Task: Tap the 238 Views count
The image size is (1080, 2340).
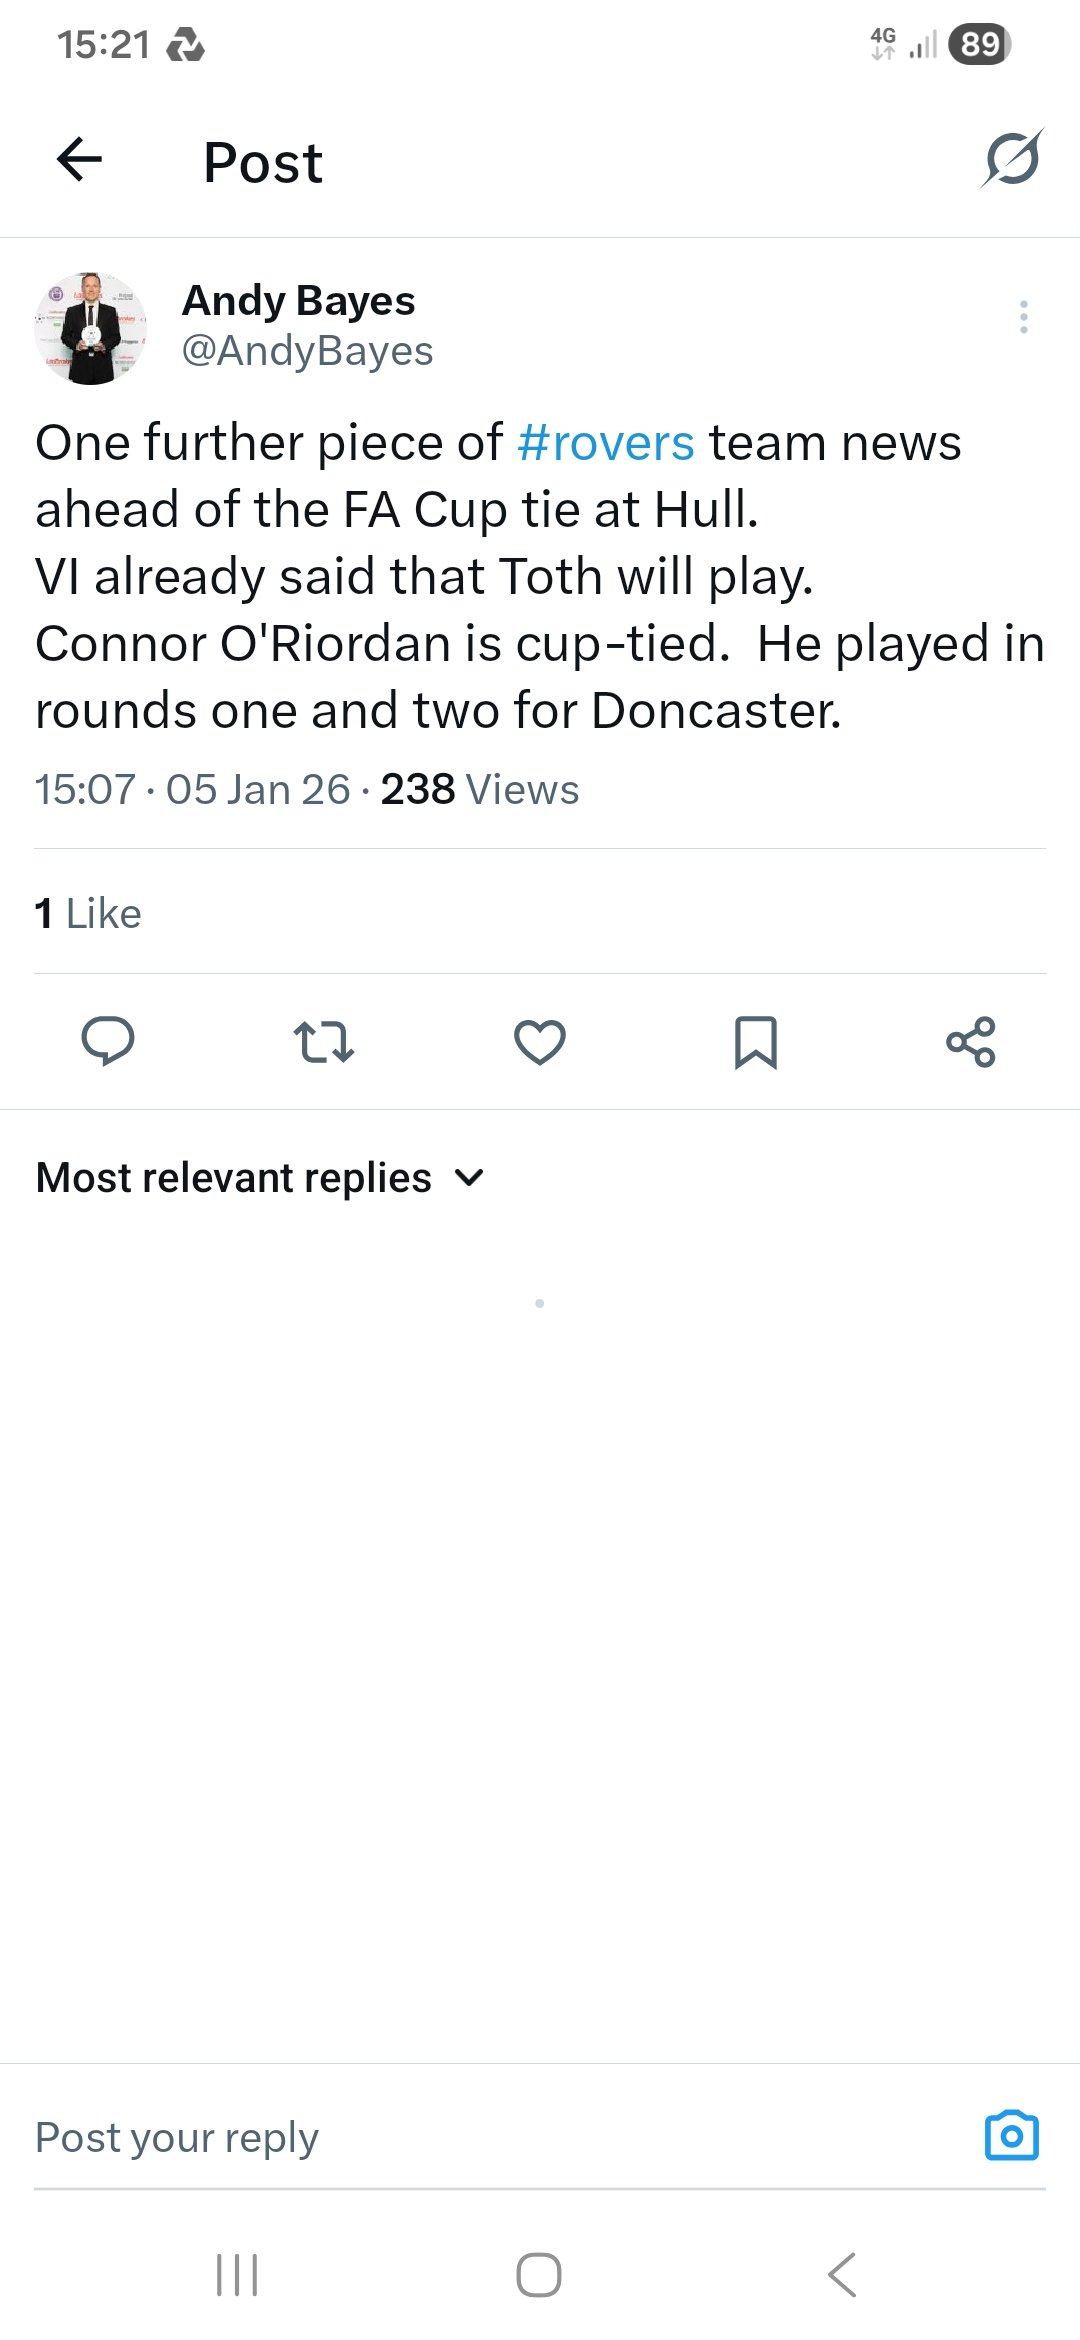Action: click(x=479, y=790)
